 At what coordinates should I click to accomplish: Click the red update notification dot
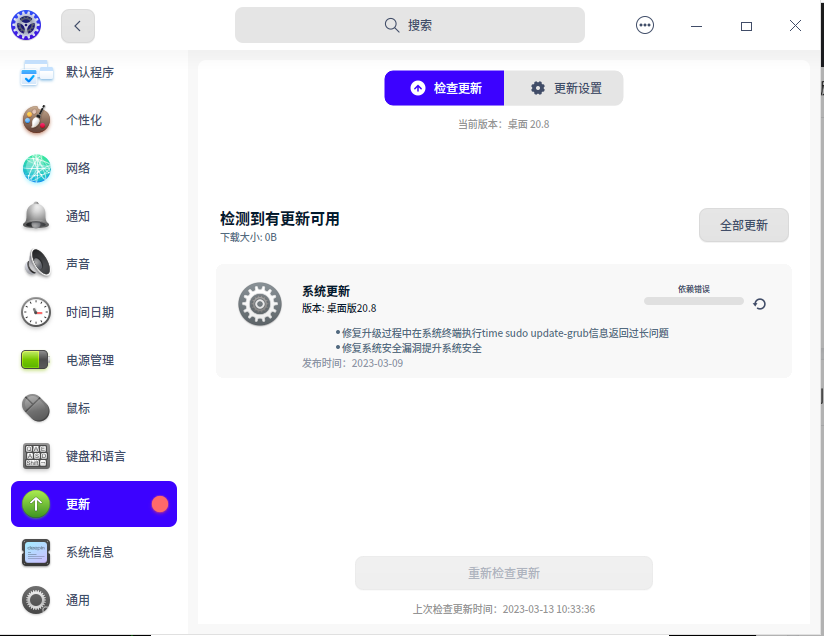[x=160, y=504]
